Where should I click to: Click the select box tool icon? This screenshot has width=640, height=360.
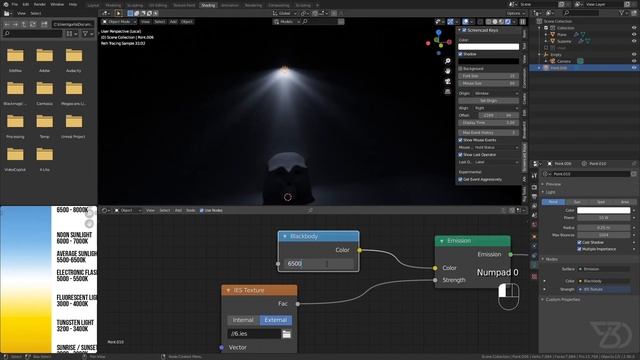point(130,13)
